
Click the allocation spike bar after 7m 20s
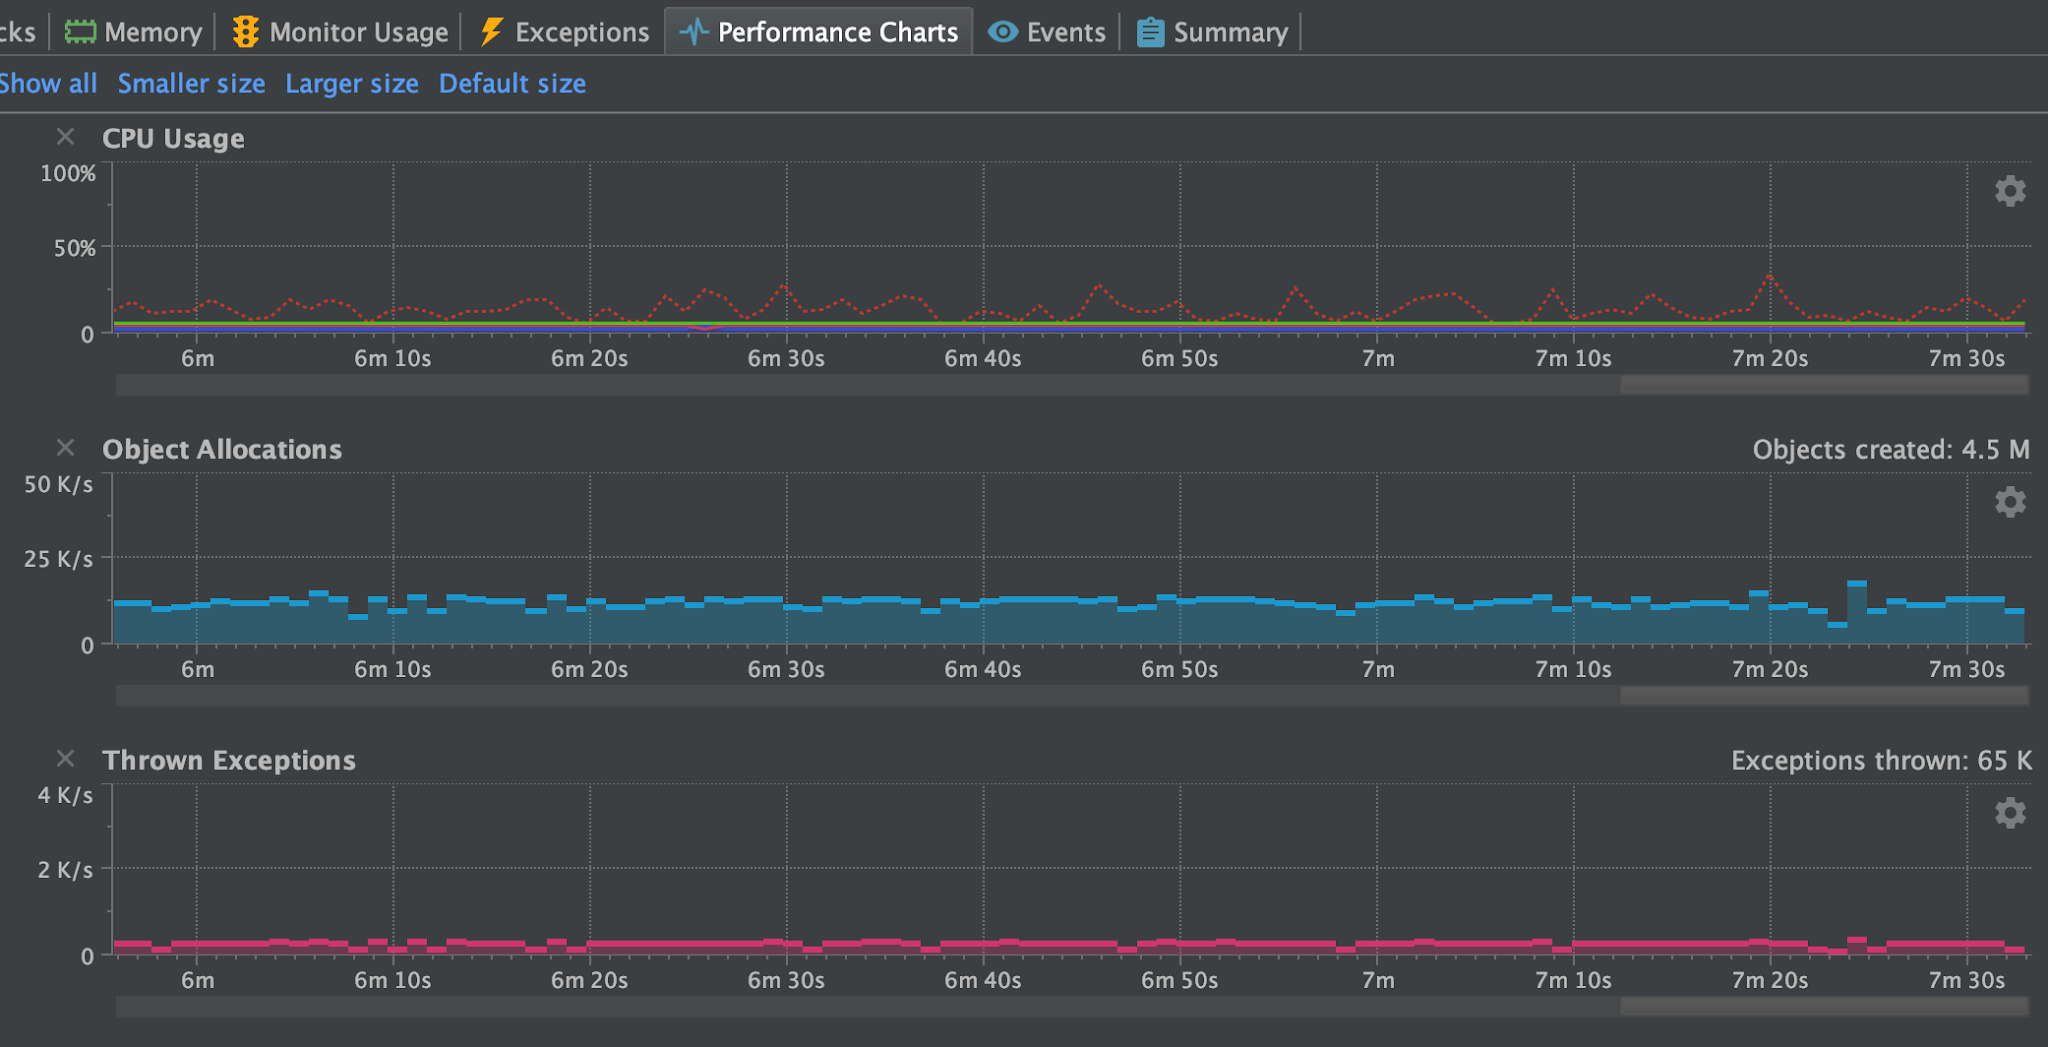(x=1857, y=612)
